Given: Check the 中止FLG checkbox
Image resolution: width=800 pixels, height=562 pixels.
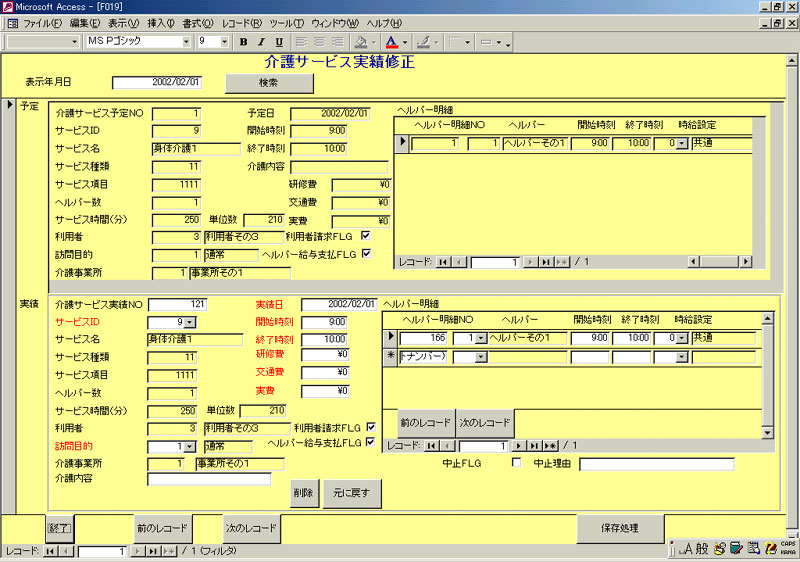Looking at the screenshot, I should [516, 463].
